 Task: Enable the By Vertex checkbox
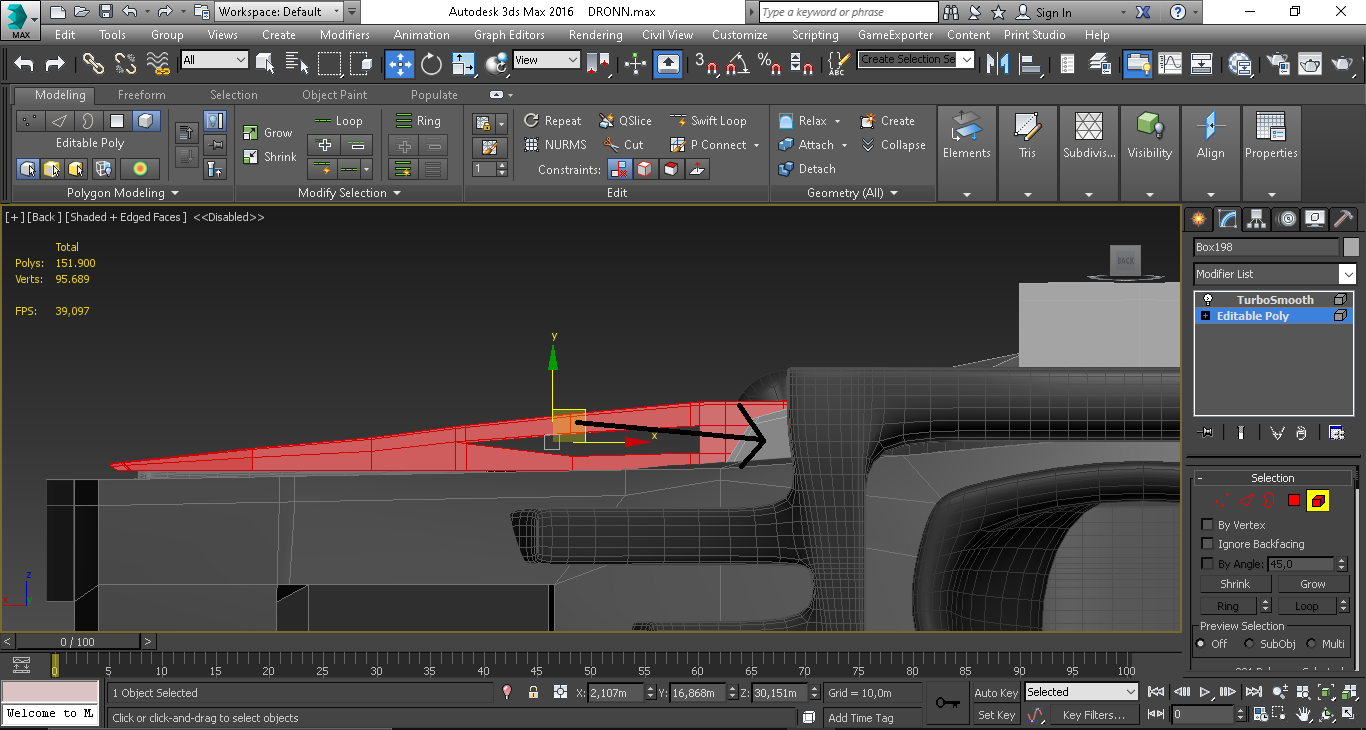tap(1207, 525)
